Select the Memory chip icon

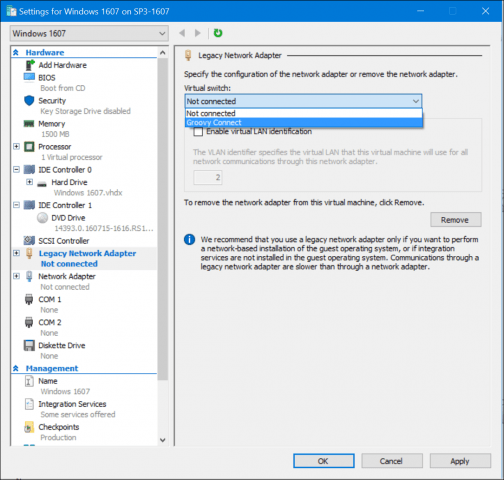point(29,124)
